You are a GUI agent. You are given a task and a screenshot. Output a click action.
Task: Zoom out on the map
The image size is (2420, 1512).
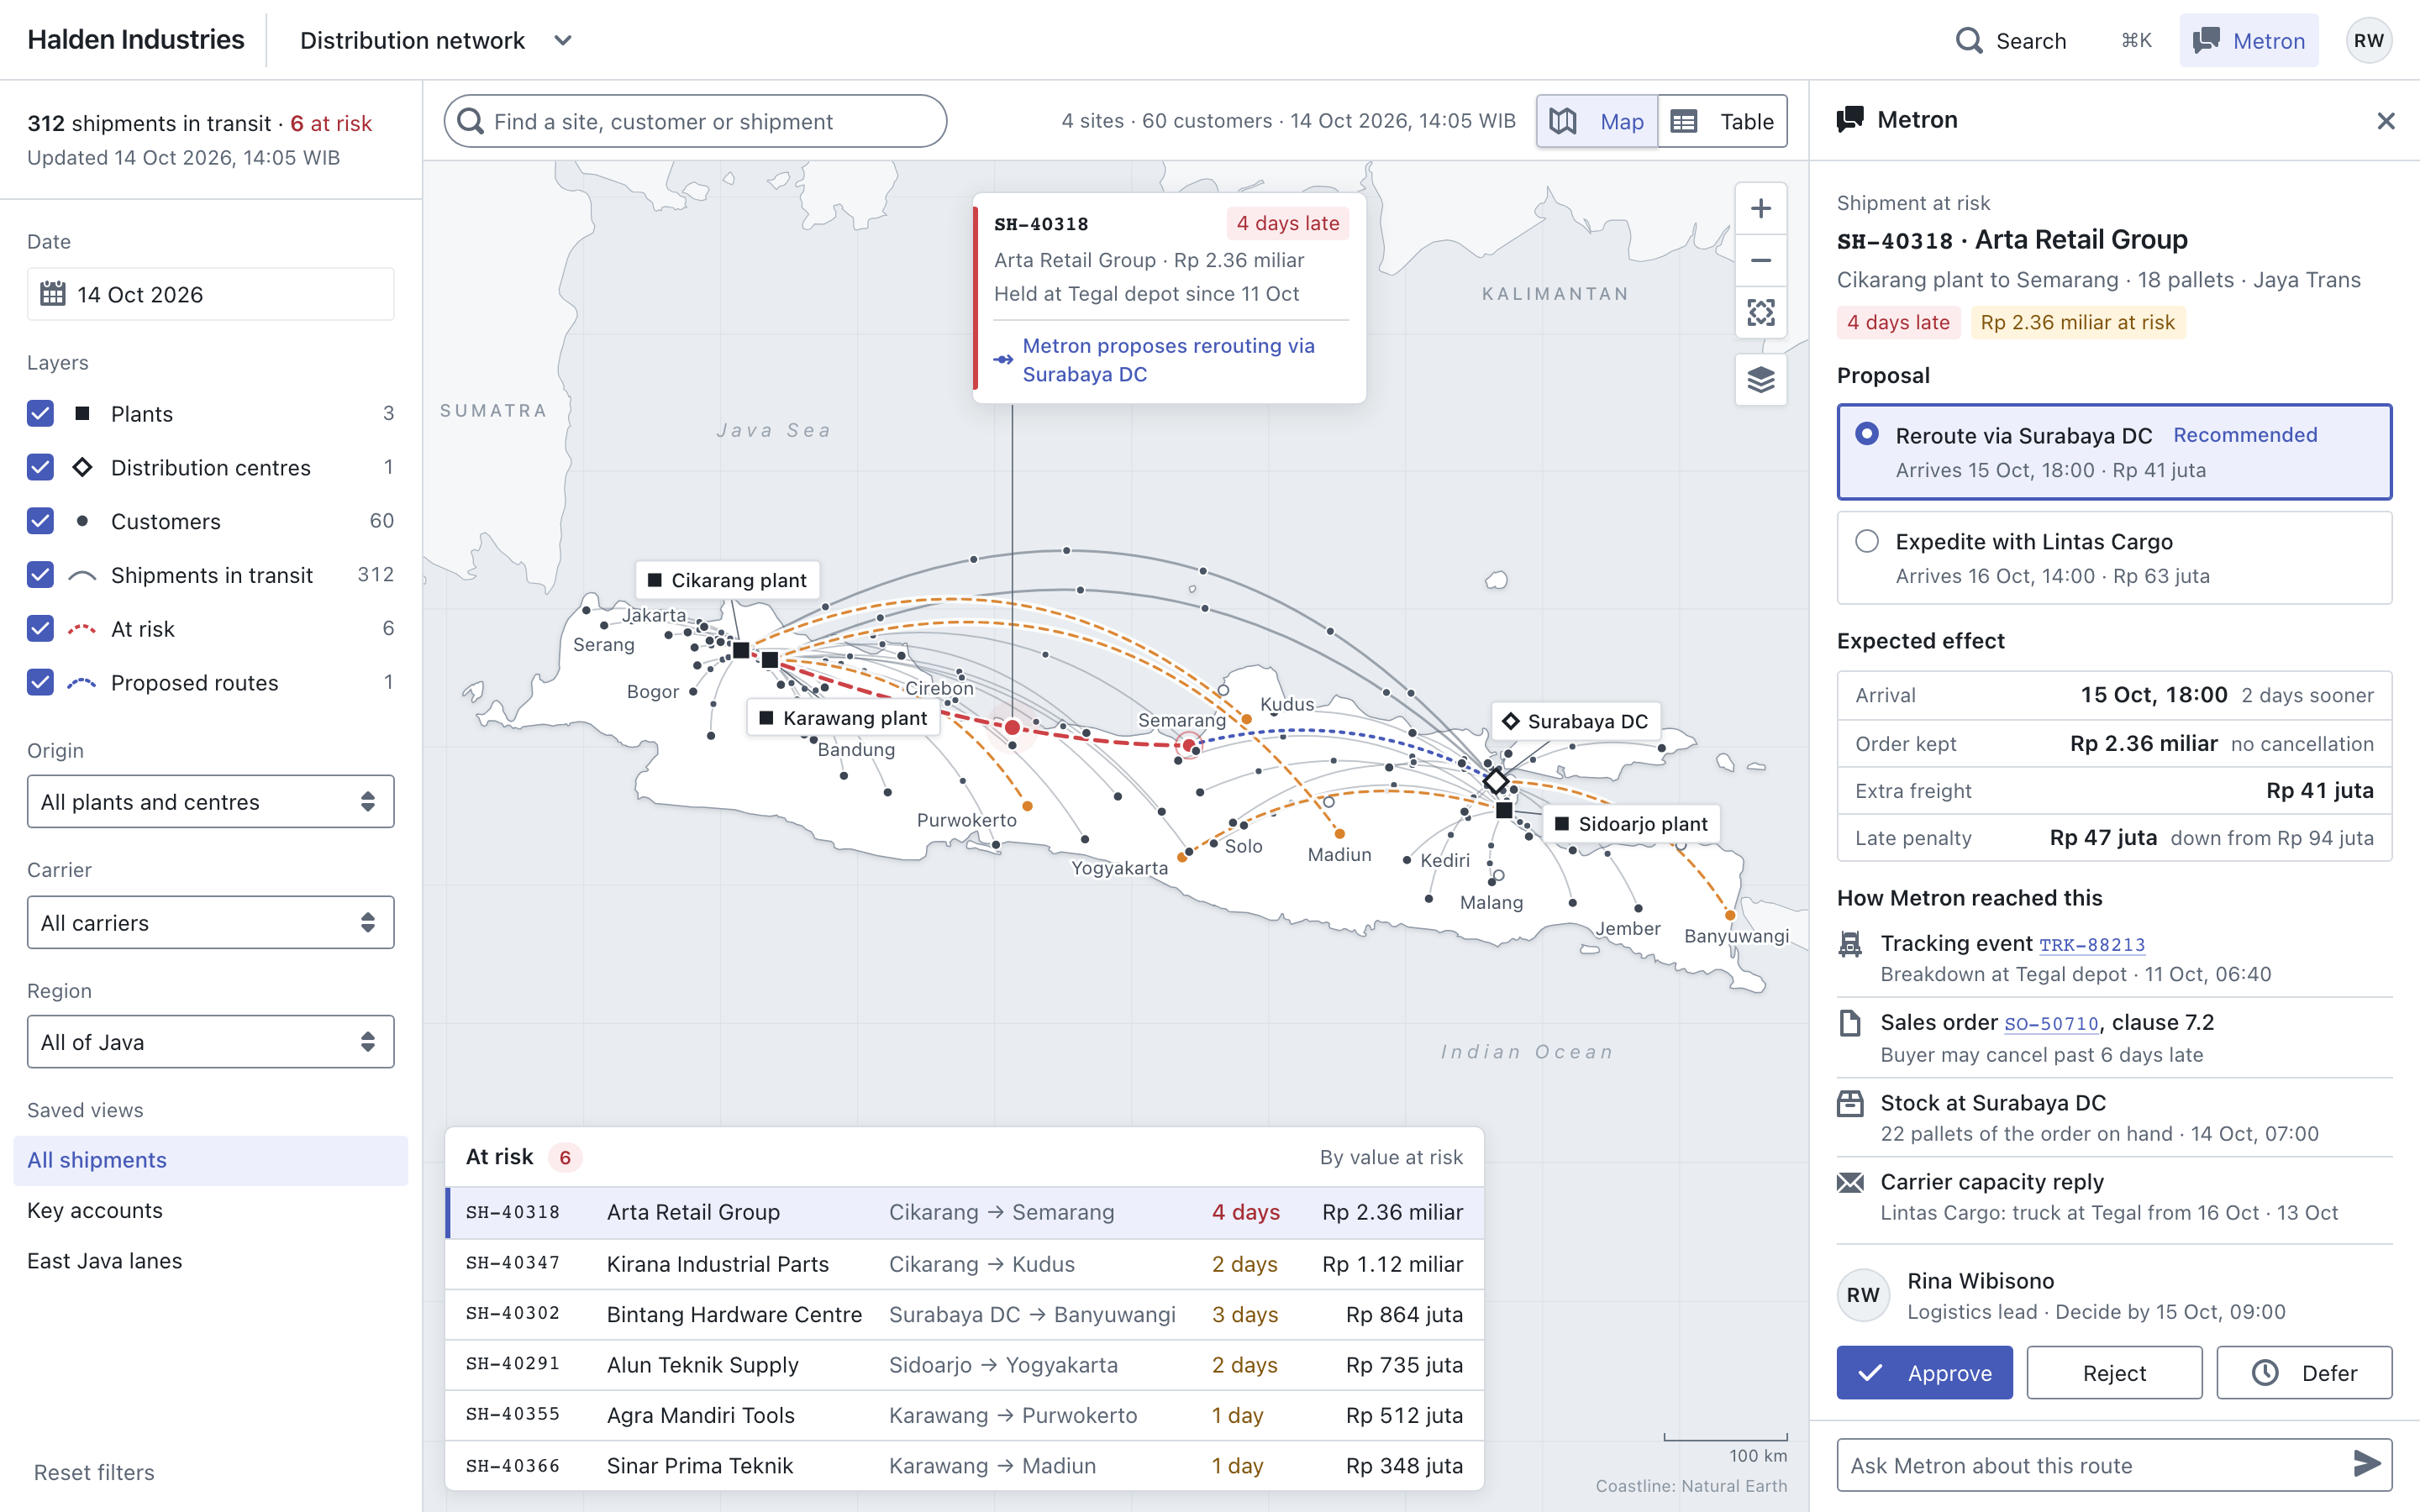coord(1760,261)
